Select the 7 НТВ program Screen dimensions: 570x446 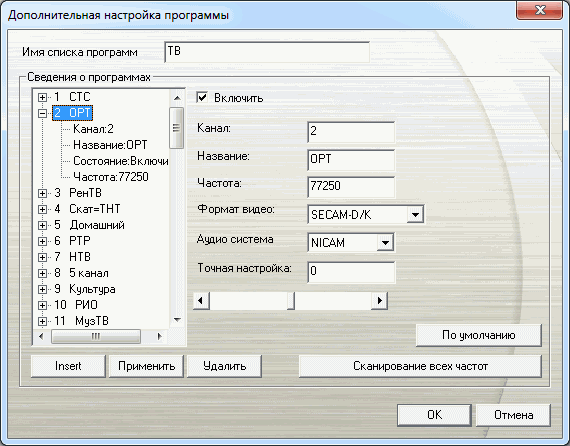click(x=72, y=257)
